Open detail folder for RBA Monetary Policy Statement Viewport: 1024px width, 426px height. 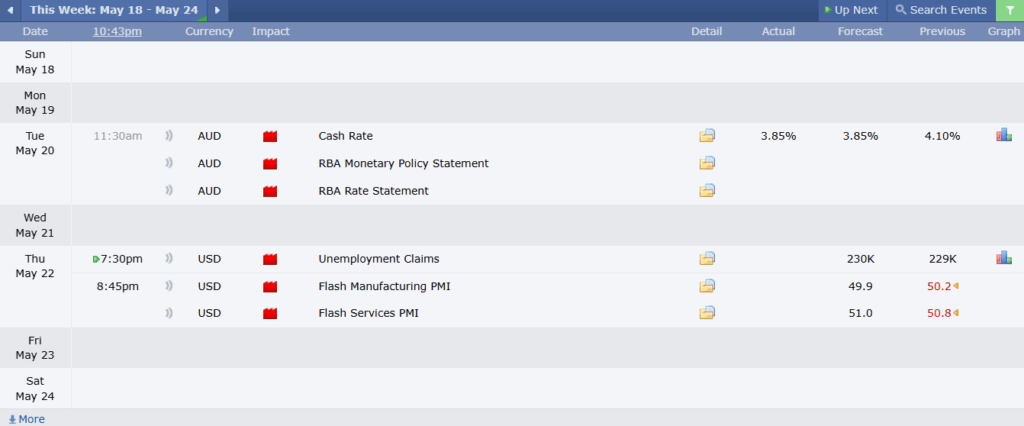coord(707,163)
